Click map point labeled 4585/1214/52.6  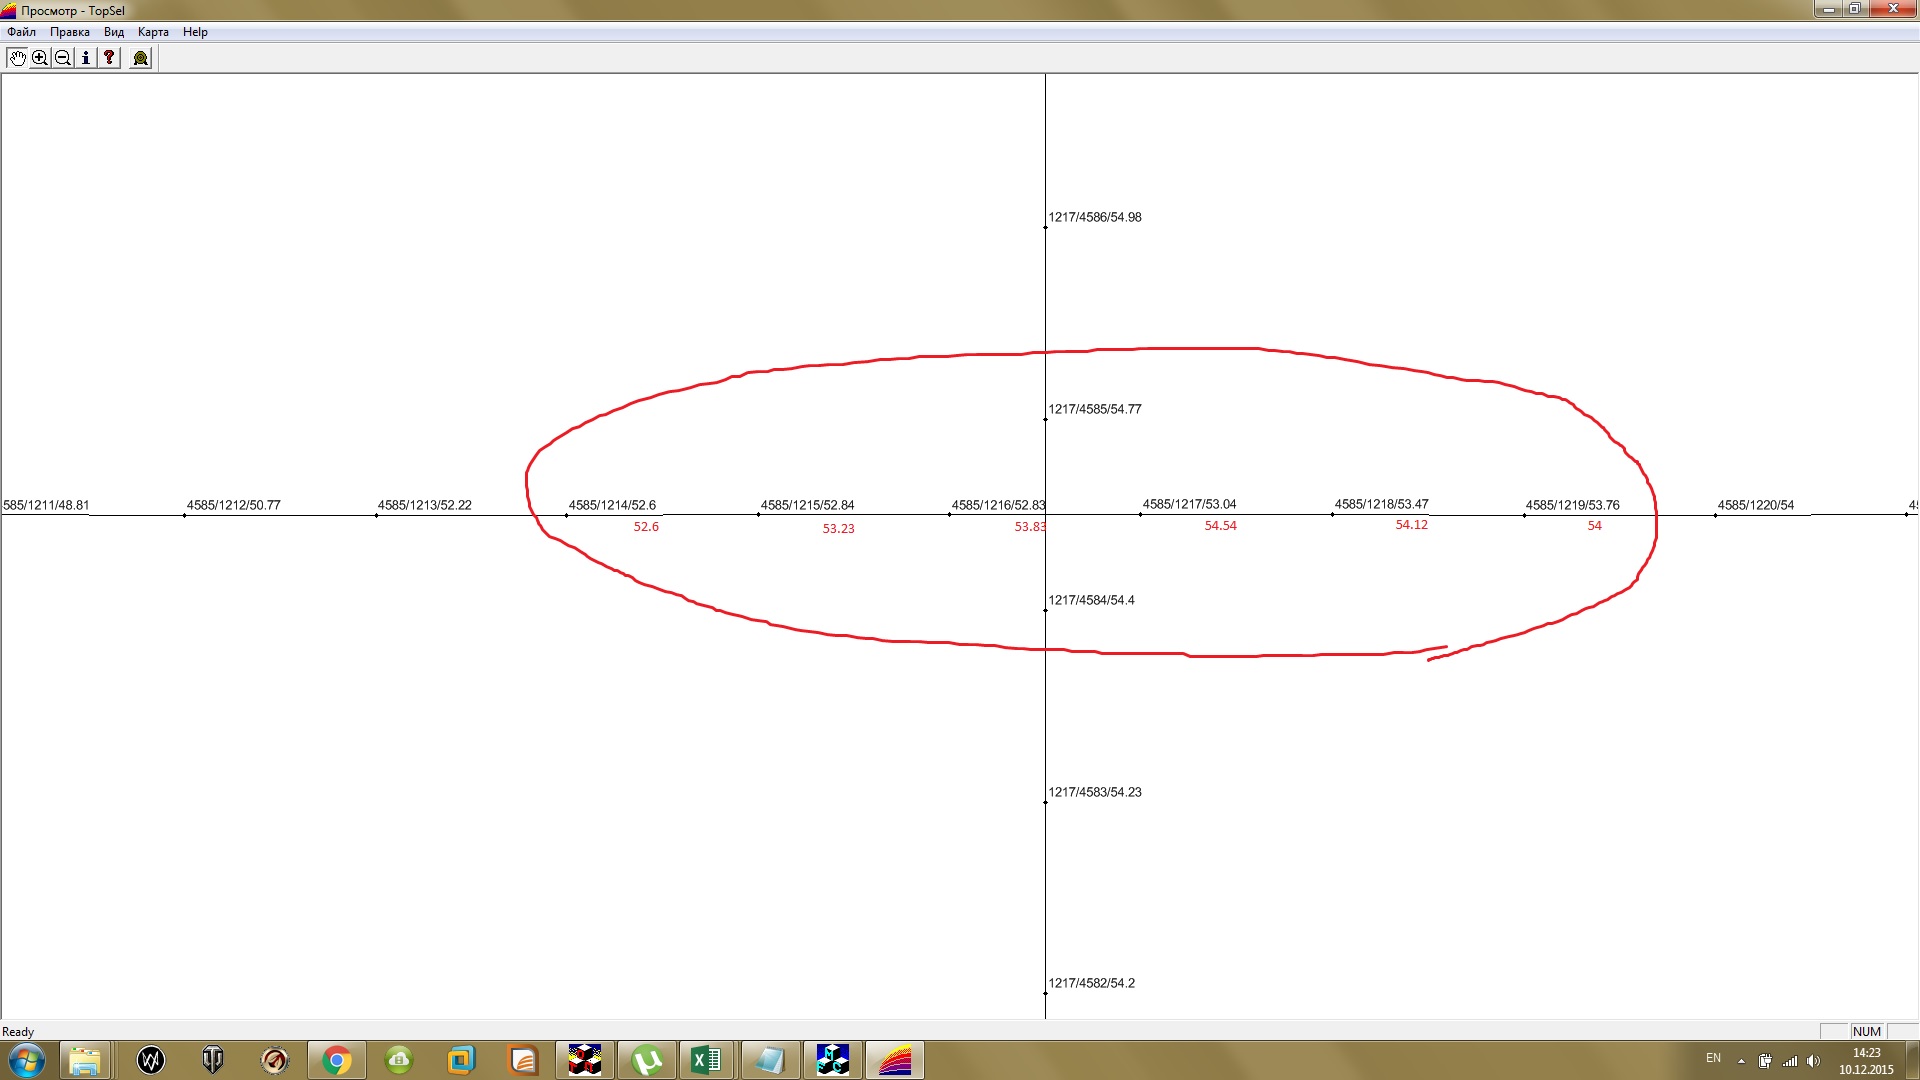[567, 515]
